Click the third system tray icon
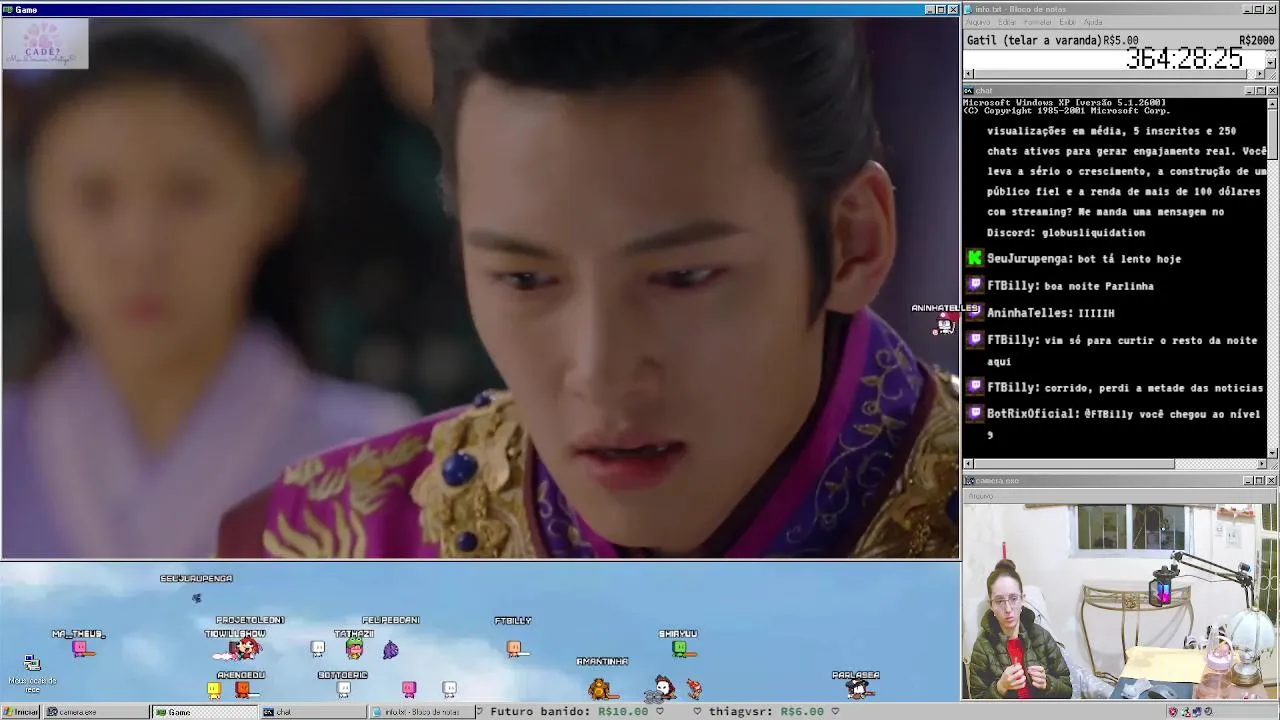The image size is (1280, 720). pos(1197,712)
